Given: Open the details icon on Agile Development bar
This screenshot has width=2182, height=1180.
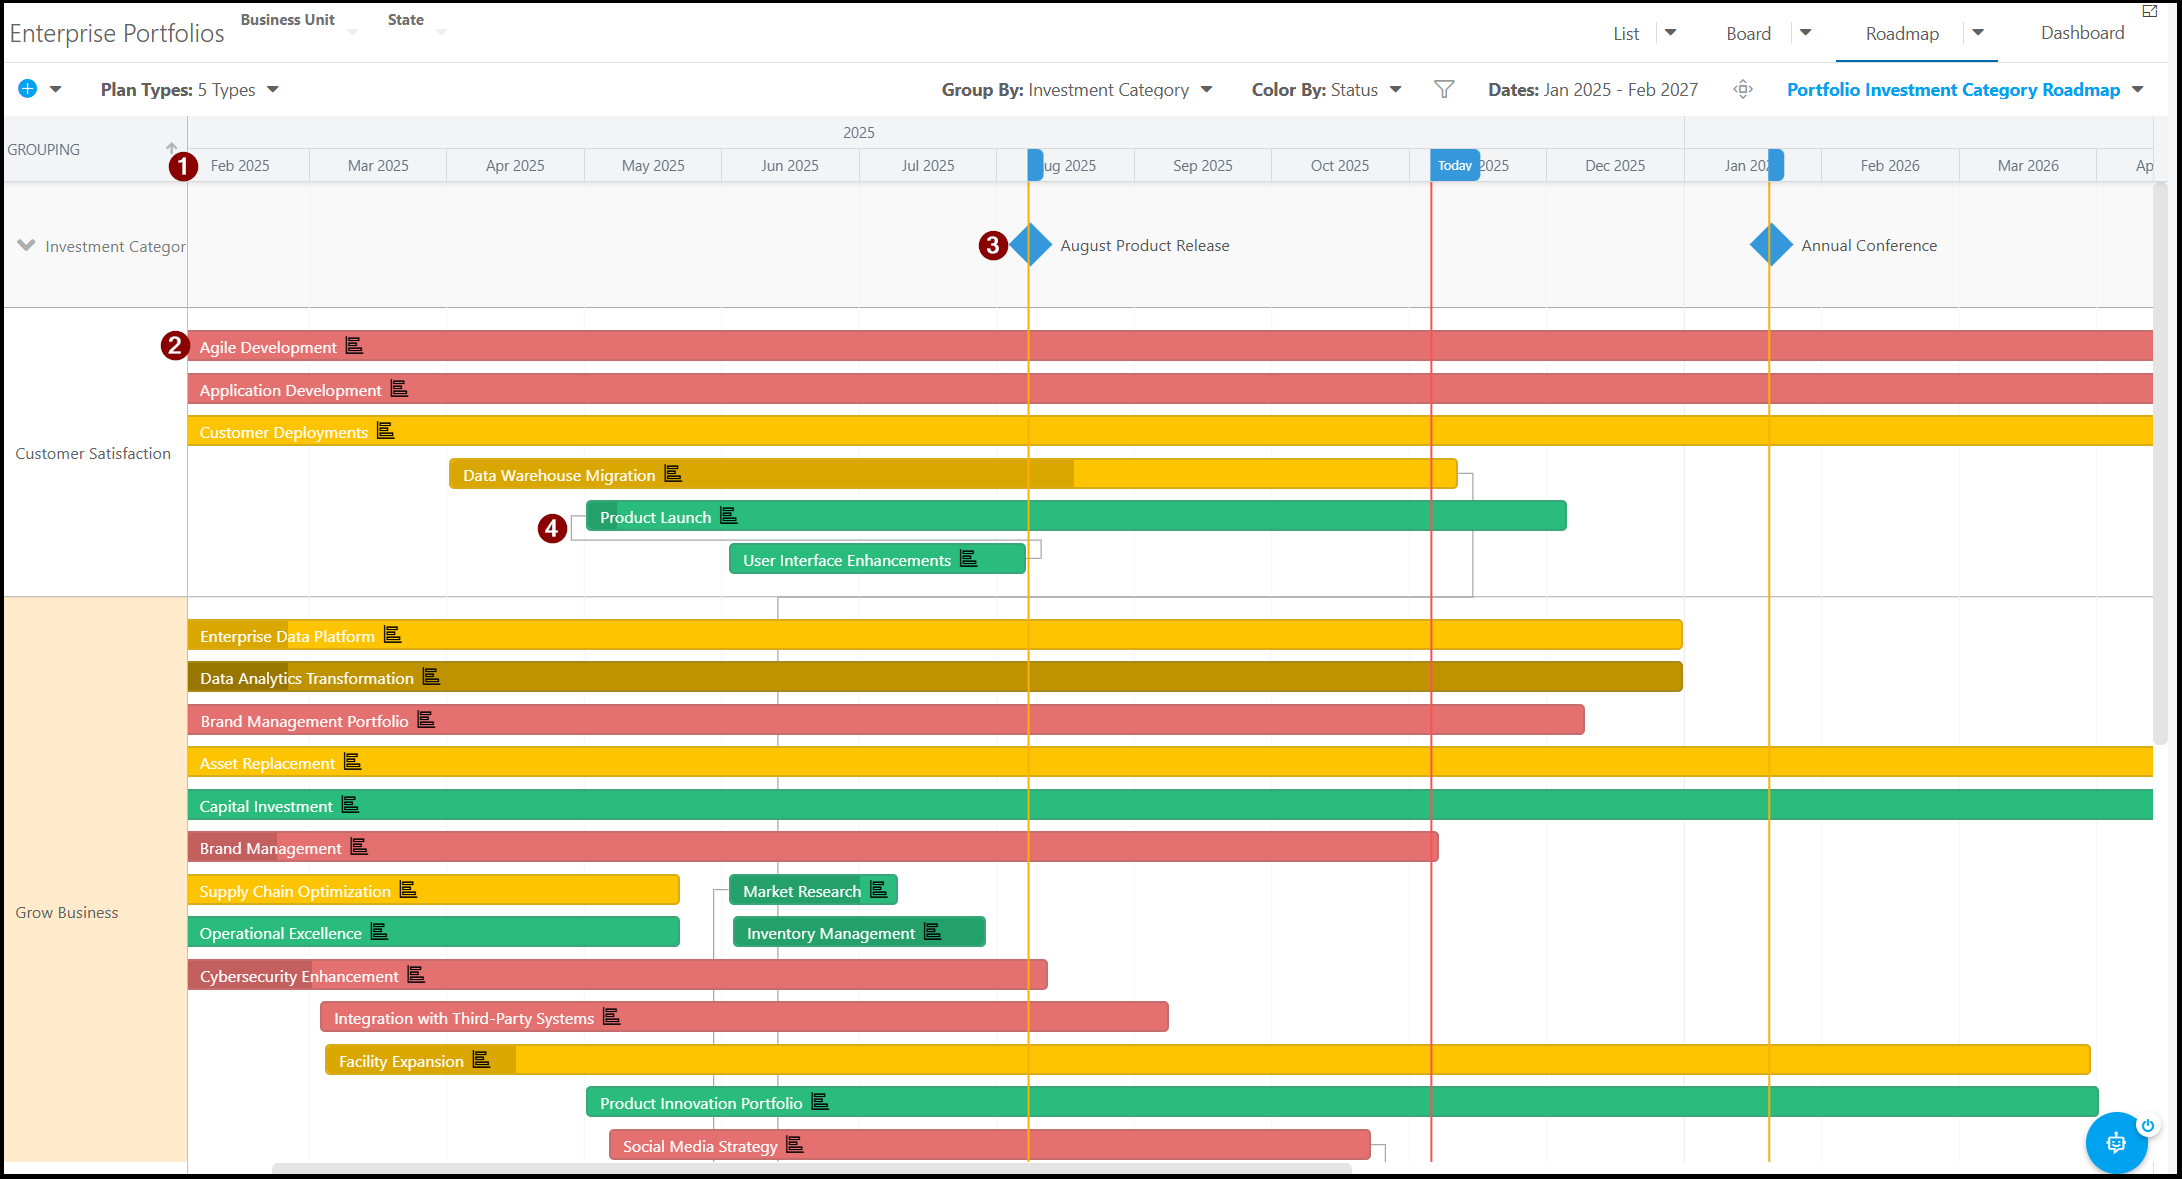Looking at the screenshot, I should pyautogui.click(x=355, y=345).
